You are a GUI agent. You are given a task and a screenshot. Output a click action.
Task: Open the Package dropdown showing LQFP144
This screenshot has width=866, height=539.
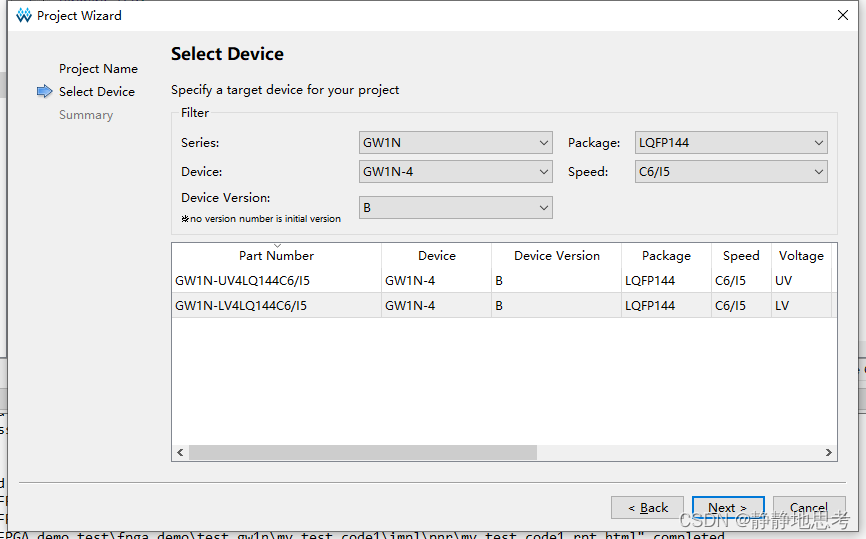coord(731,142)
